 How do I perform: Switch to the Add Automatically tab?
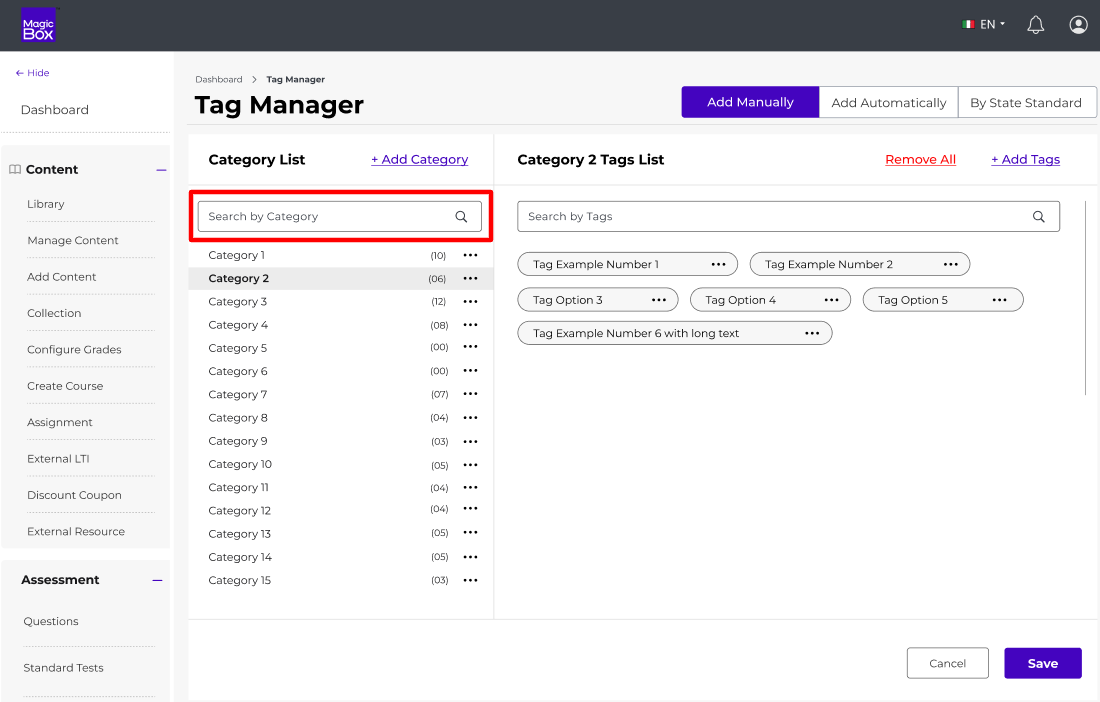[x=888, y=102]
